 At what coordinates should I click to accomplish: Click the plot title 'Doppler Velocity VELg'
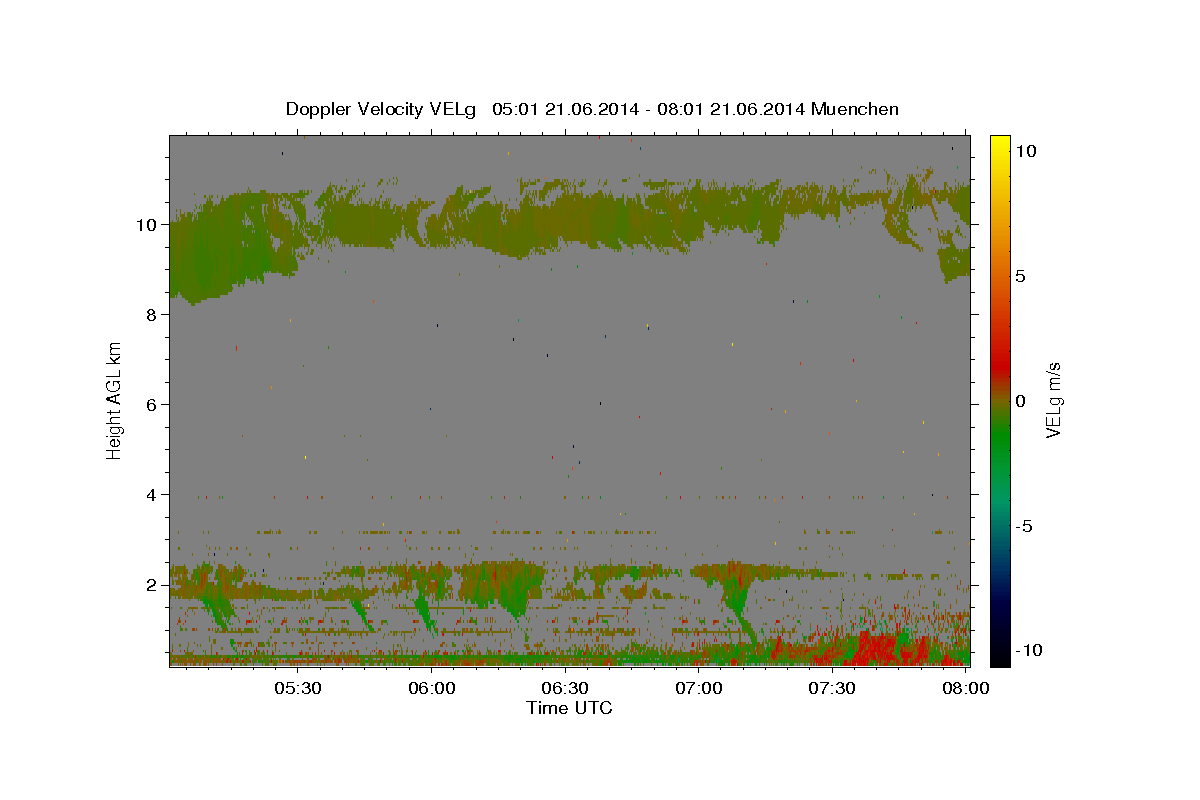coord(383,109)
